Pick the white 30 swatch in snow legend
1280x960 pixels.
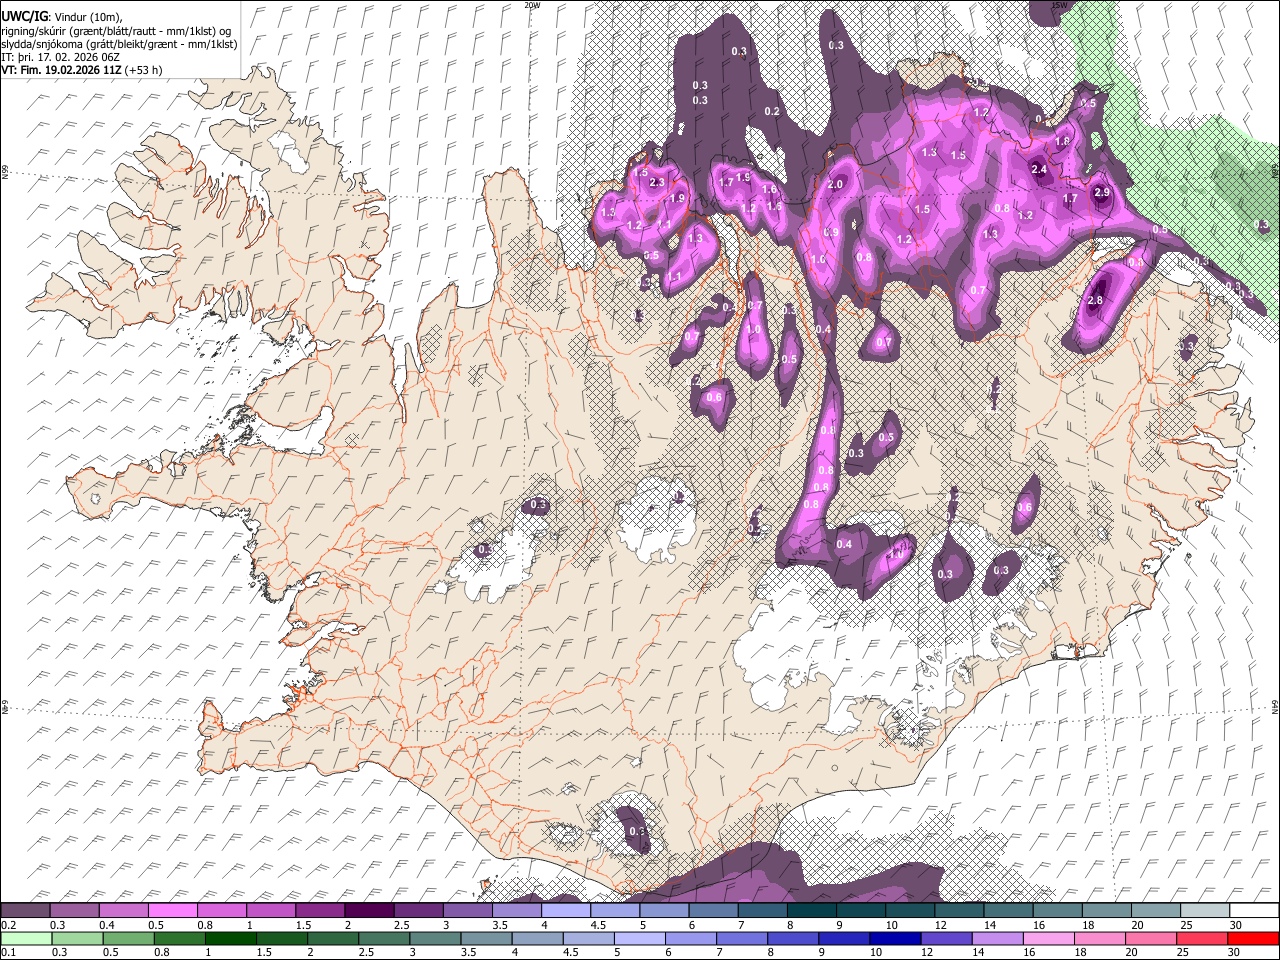click(1253, 910)
